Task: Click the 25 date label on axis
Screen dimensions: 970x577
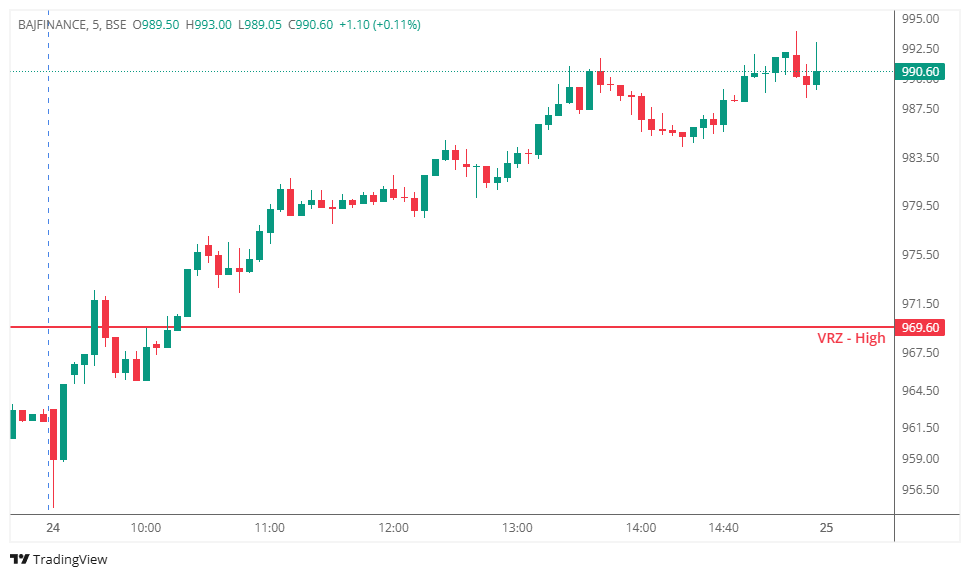Action: (826, 528)
